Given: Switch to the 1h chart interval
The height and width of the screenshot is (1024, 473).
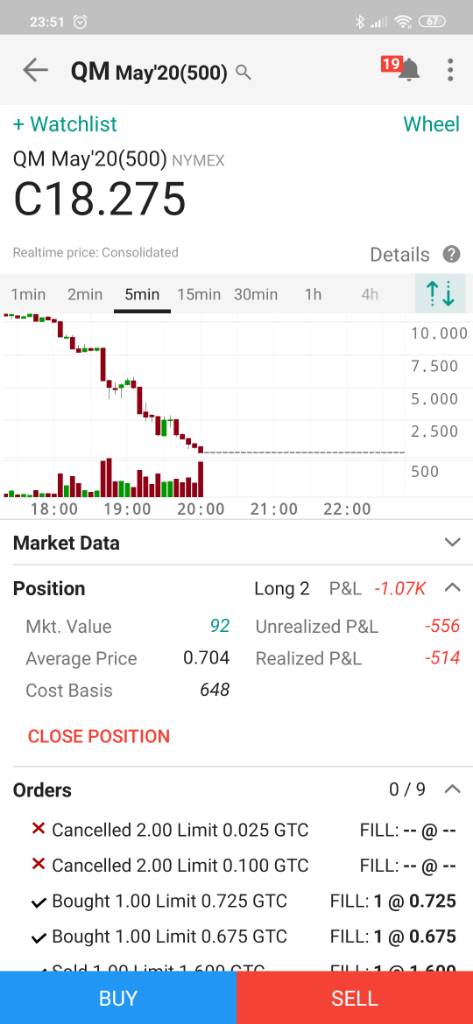Looking at the screenshot, I should pos(313,295).
